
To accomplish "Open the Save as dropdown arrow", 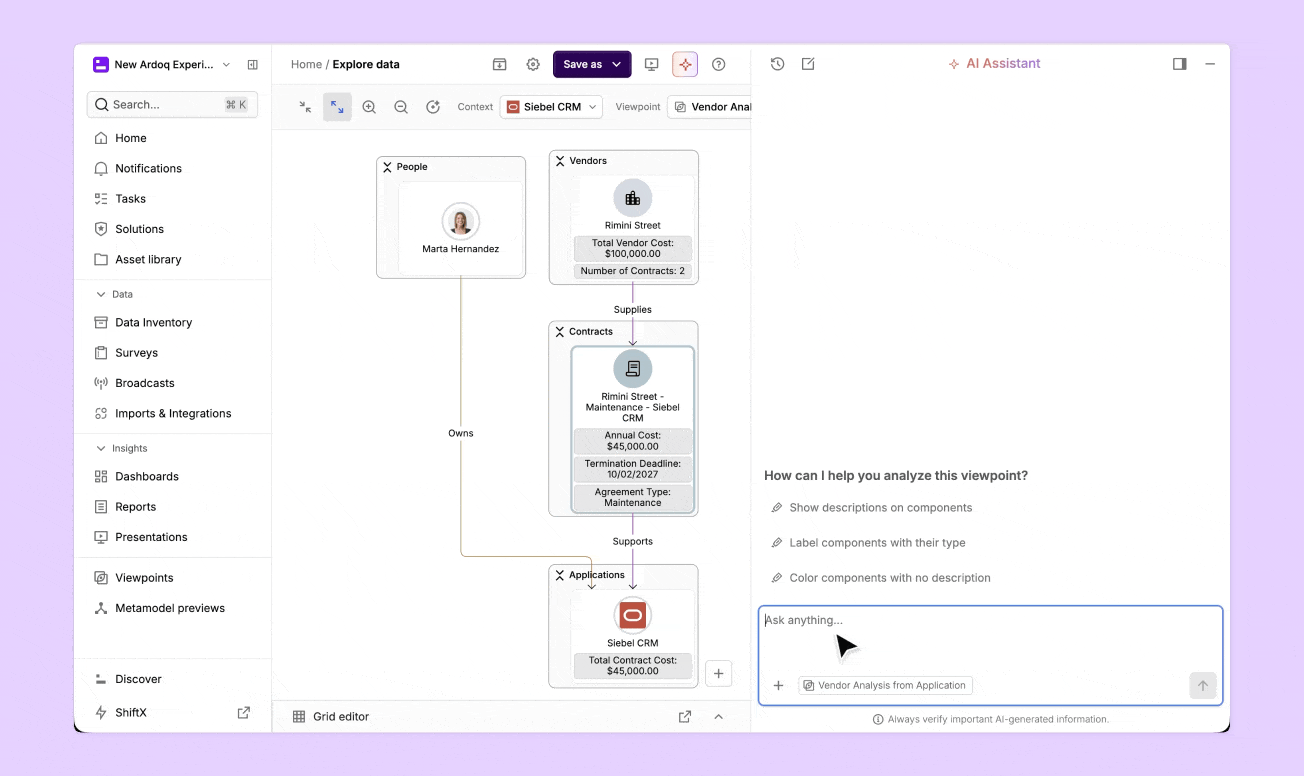I will (x=617, y=64).
